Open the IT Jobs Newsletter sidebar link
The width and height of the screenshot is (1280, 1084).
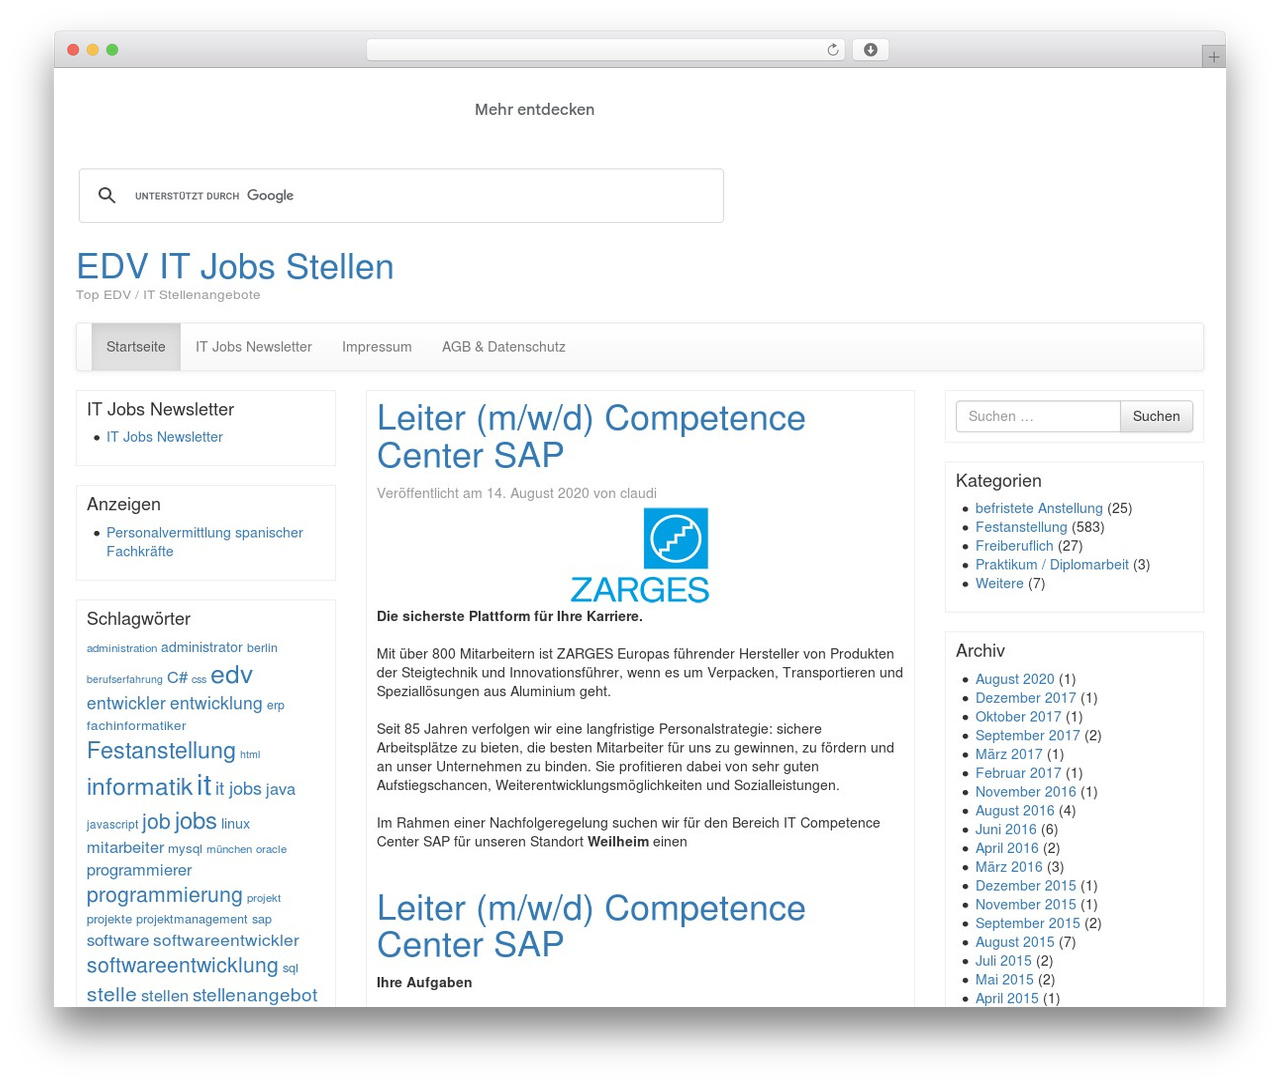pyautogui.click(x=165, y=437)
